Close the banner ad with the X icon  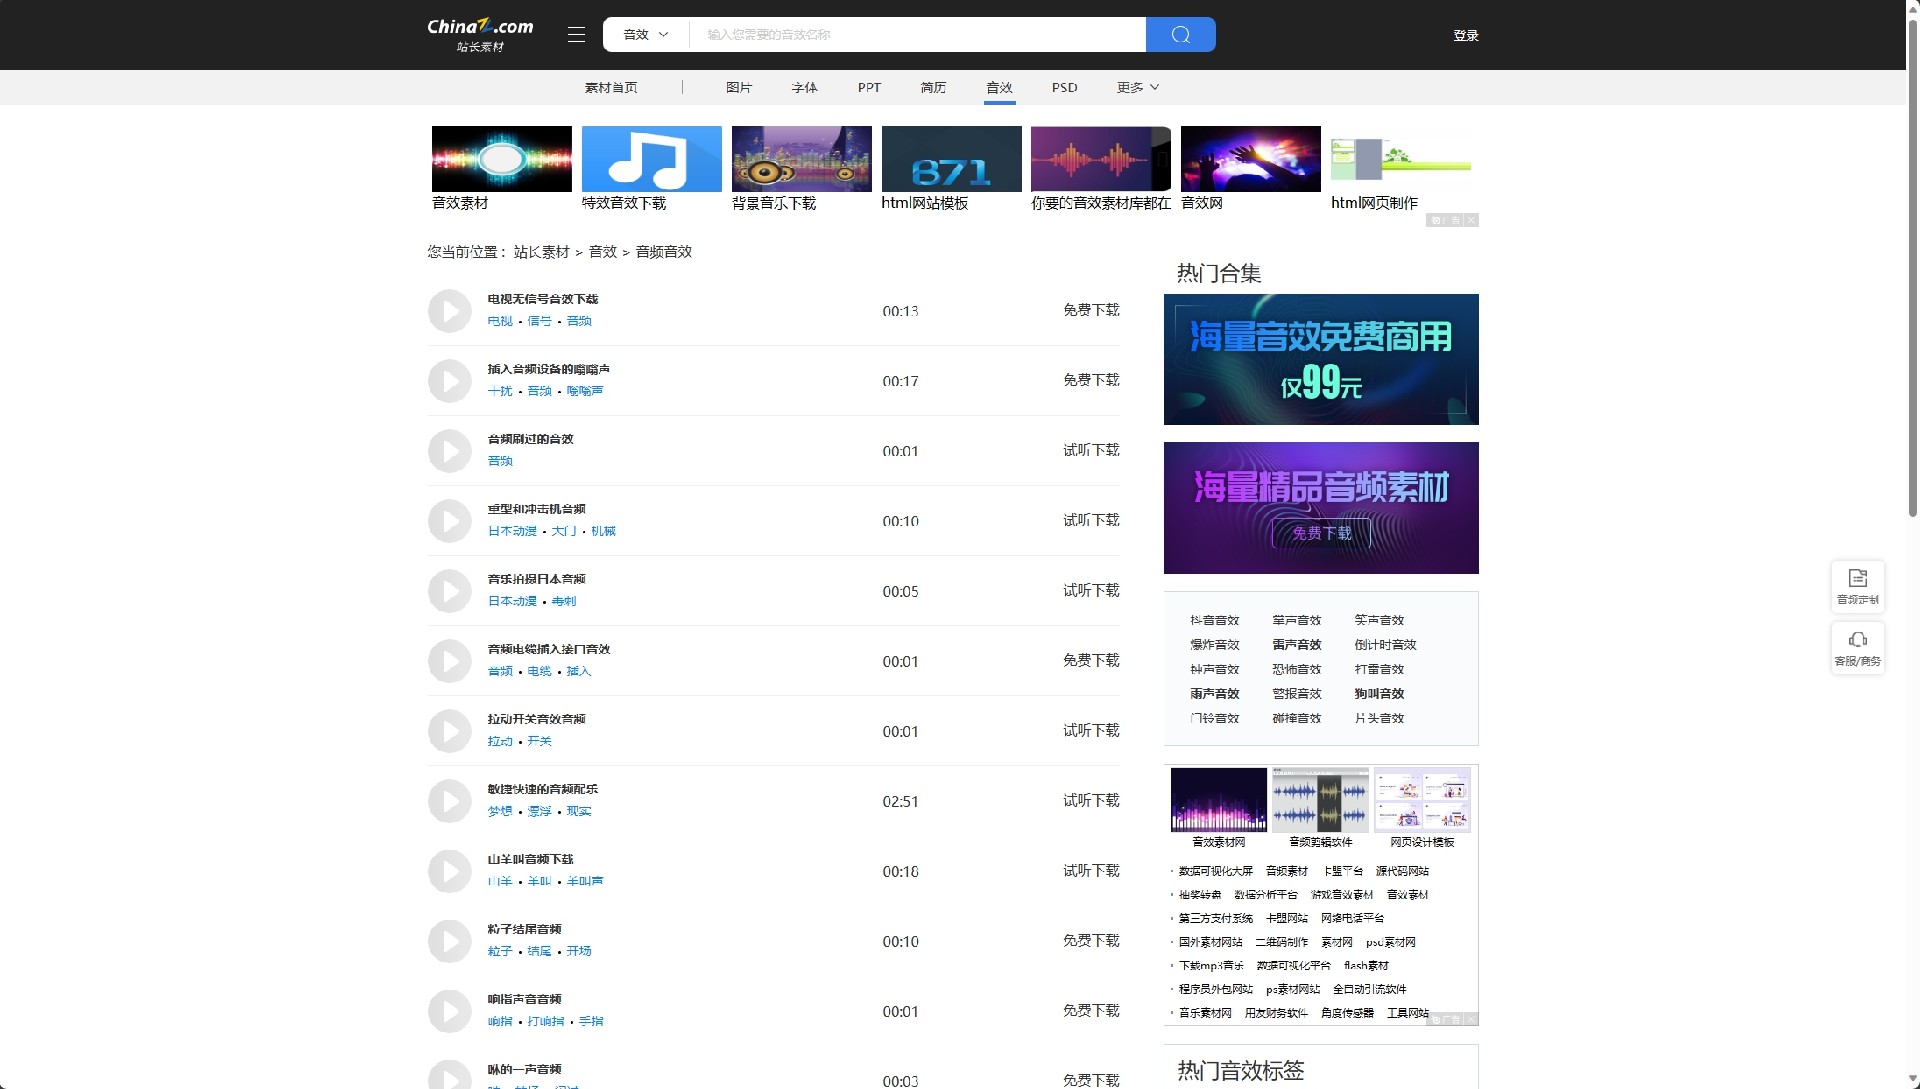(x=1471, y=220)
